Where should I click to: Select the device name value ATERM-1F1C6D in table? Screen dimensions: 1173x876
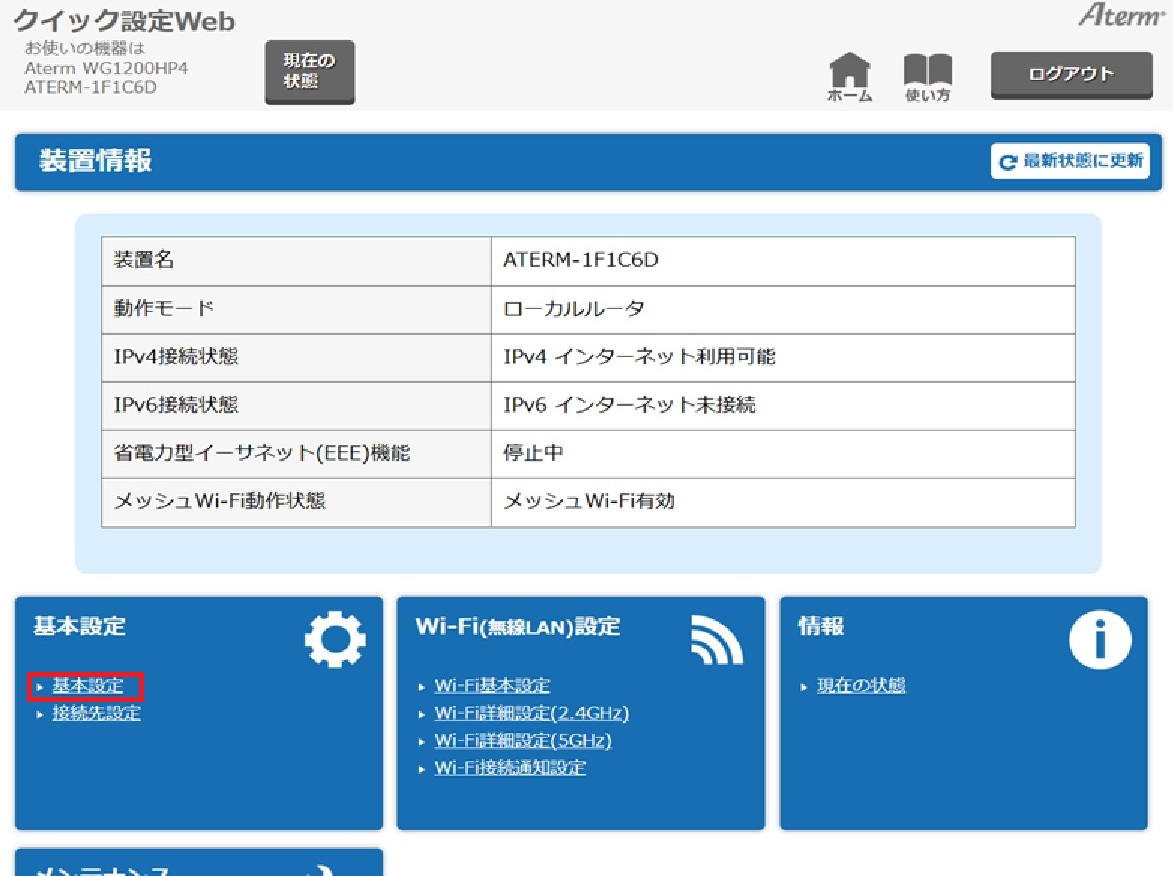(x=581, y=260)
